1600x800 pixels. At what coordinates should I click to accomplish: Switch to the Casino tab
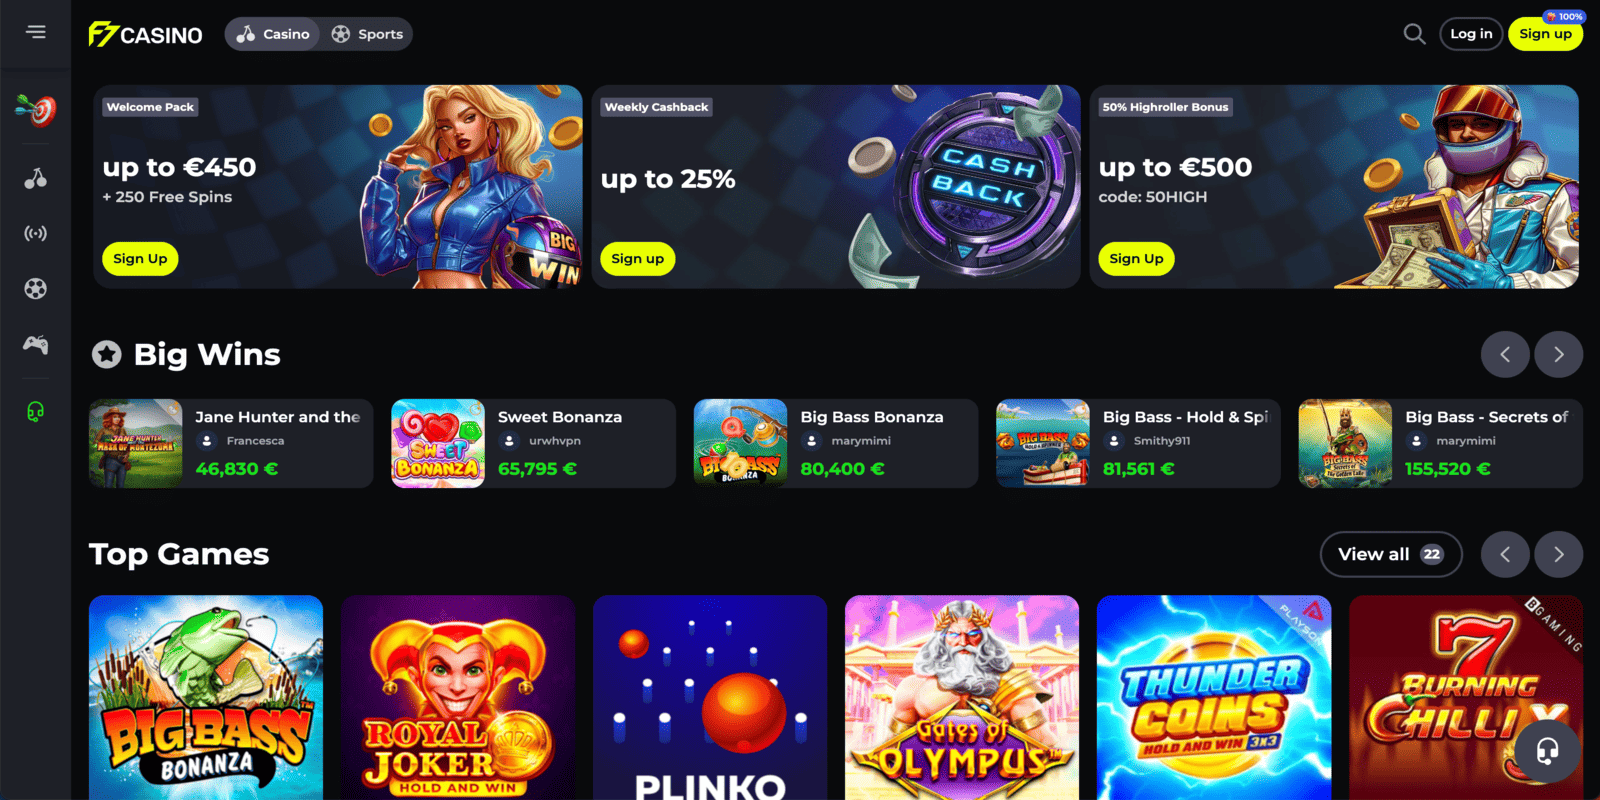coord(273,34)
